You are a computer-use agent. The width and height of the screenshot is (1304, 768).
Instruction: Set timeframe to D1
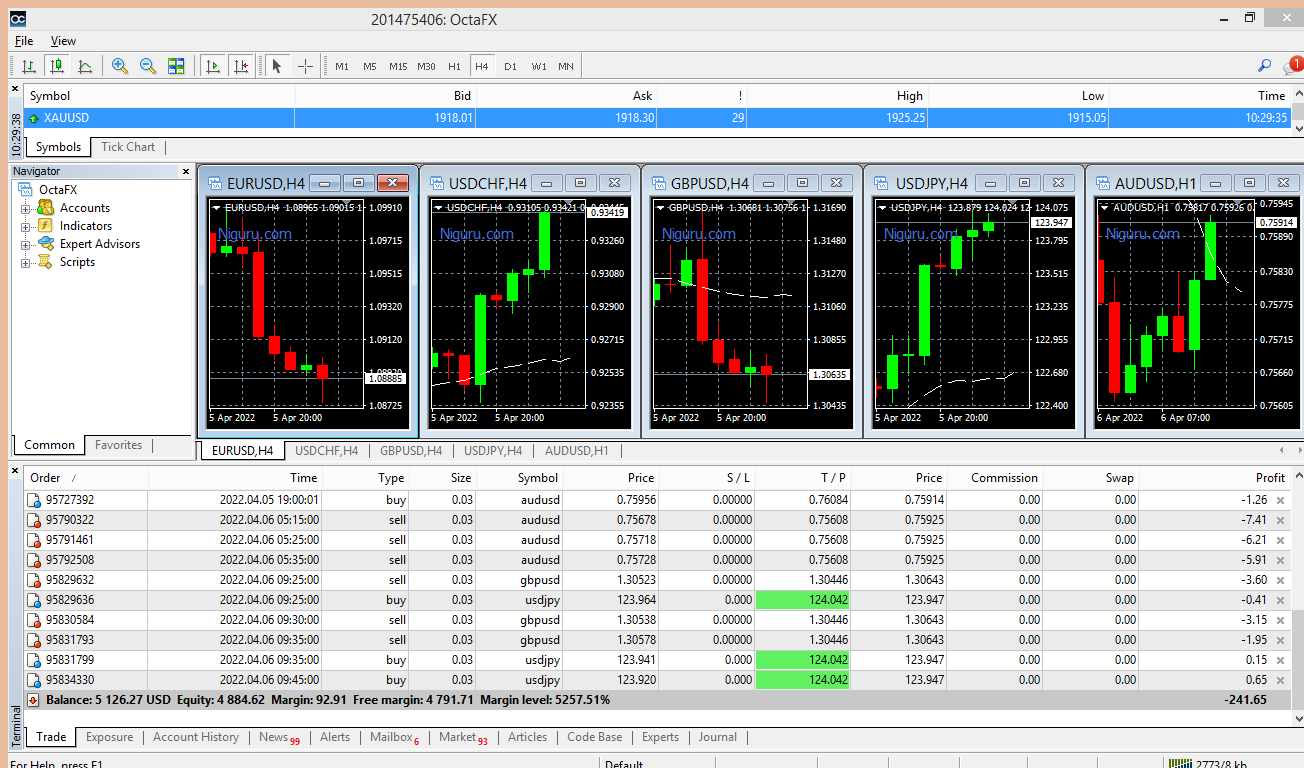coord(510,66)
